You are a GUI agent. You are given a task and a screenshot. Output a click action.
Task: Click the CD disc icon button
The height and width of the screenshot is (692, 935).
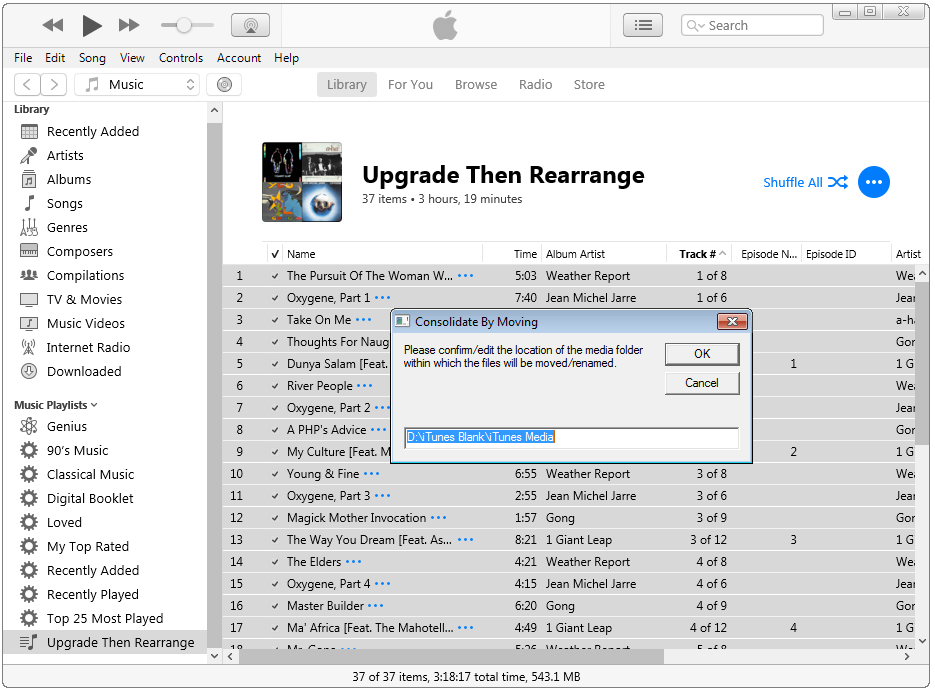224,85
